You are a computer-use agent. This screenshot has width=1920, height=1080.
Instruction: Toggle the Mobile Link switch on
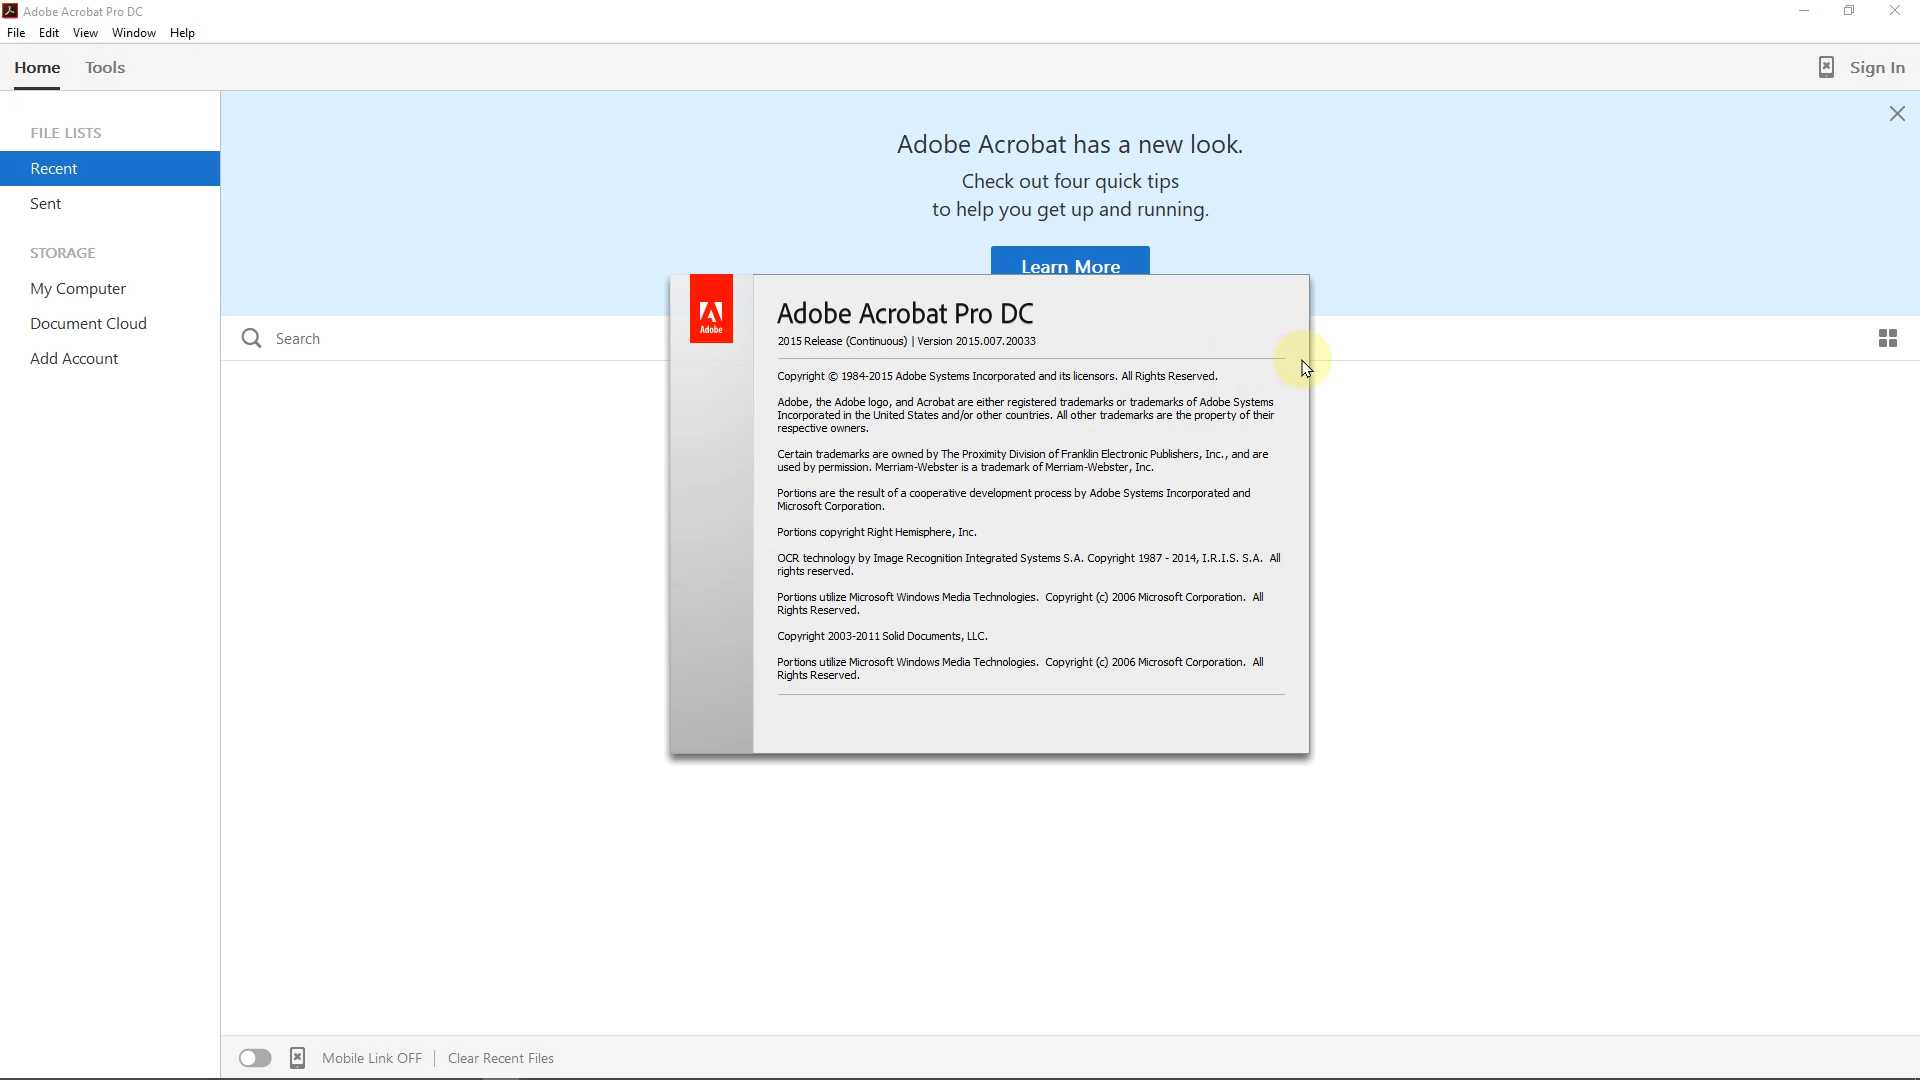pyautogui.click(x=255, y=1058)
